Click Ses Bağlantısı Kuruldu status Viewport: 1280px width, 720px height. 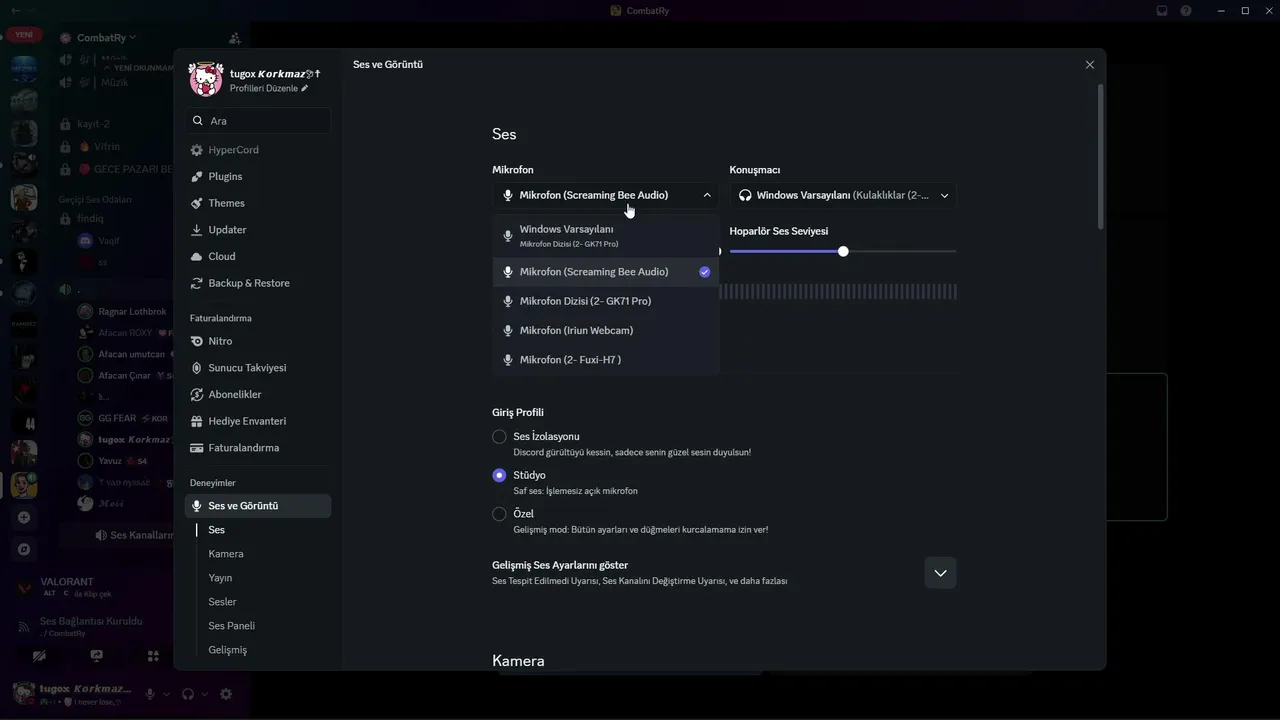tap(91, 621)
